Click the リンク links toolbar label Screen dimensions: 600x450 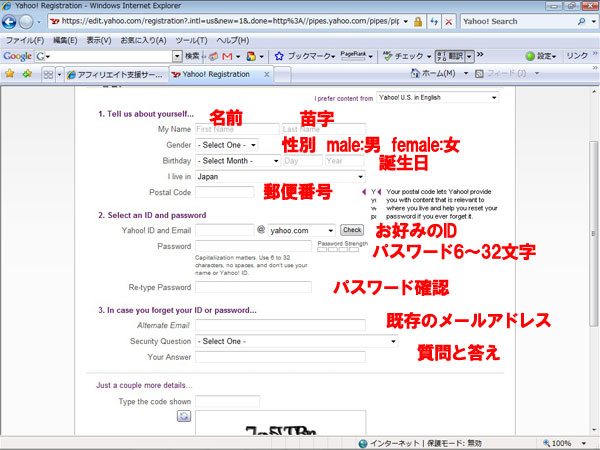(577, 56)
